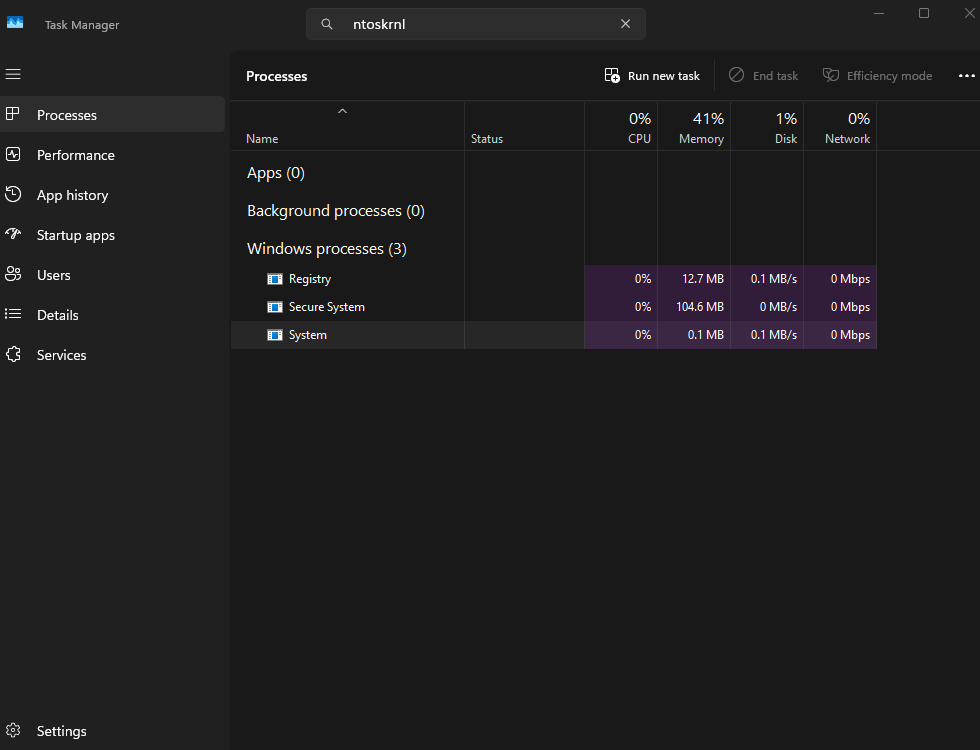Collapse the Windows processes (3) group
The height and width of the screenshot is (750, 980).
pos(326,249)
